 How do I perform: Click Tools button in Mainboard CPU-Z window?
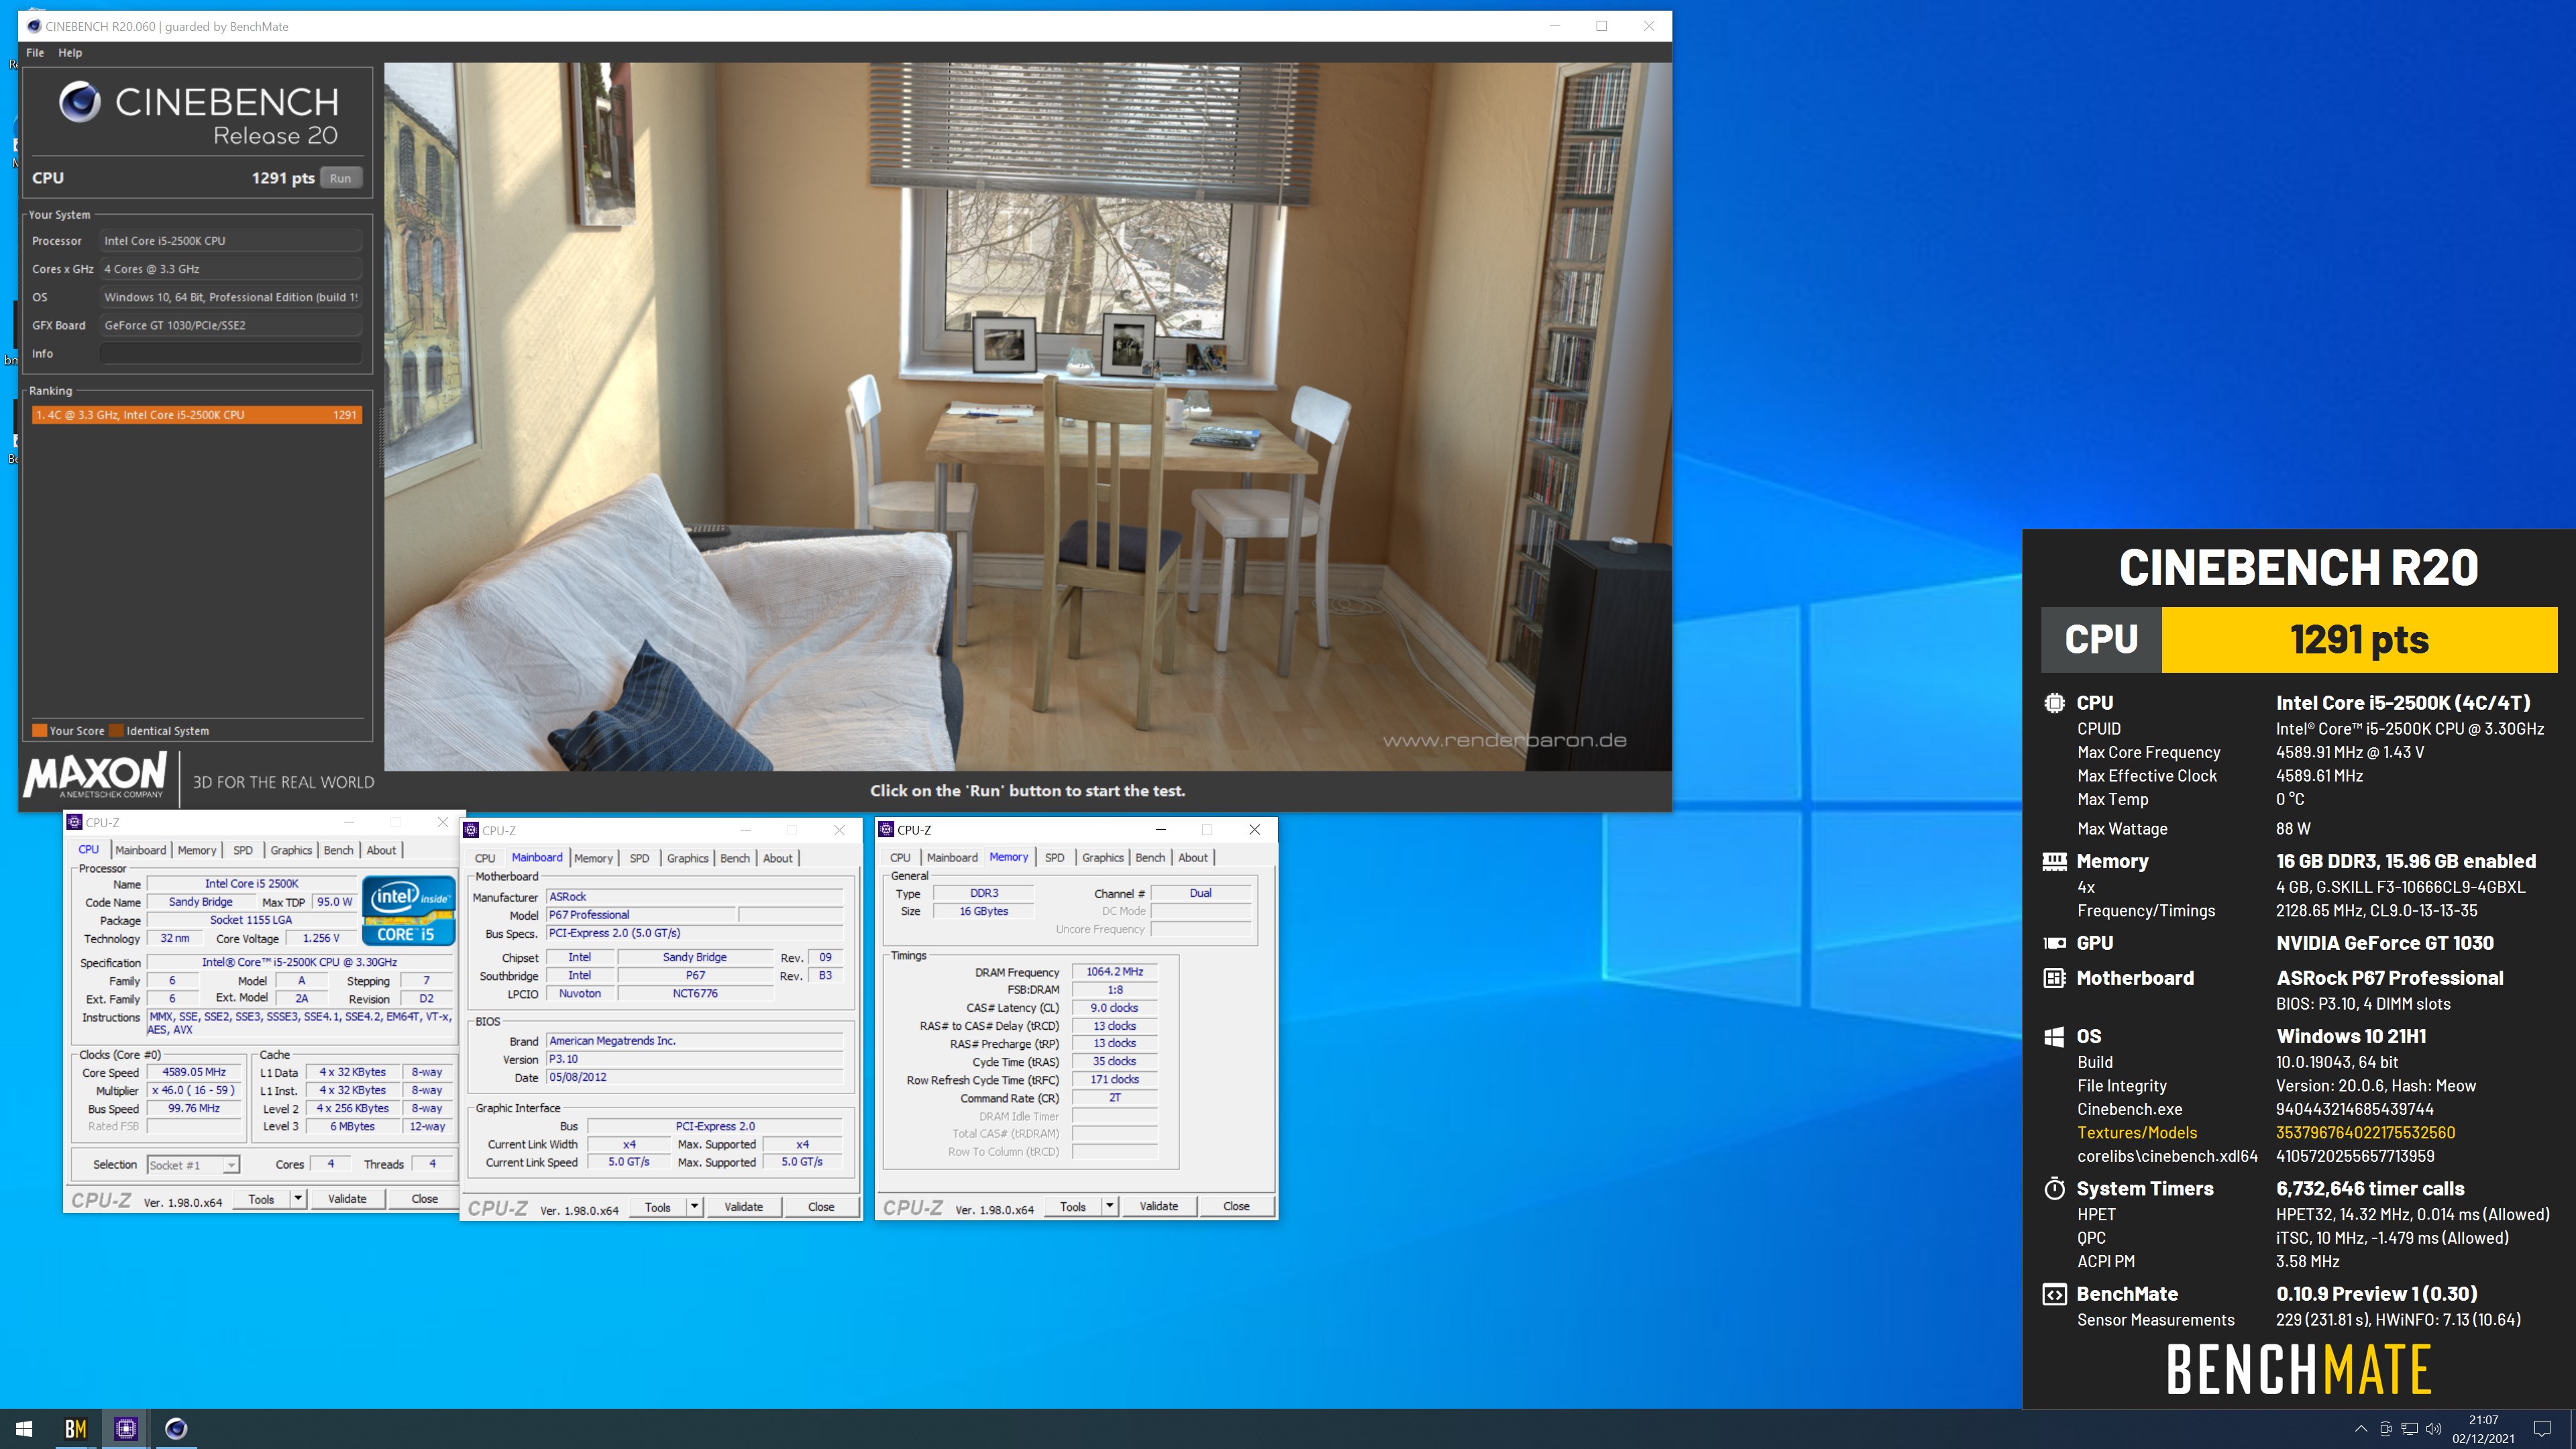point(658,1207)
